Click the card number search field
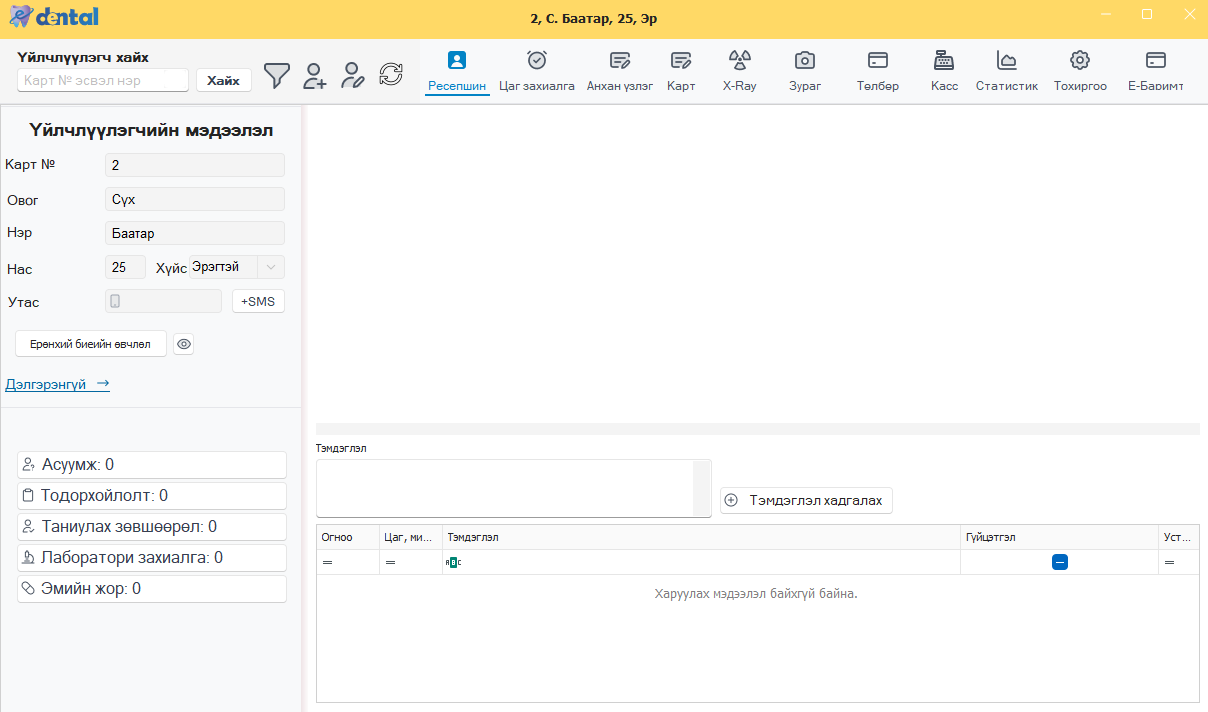1208x712 pixels. click(103, 80)
